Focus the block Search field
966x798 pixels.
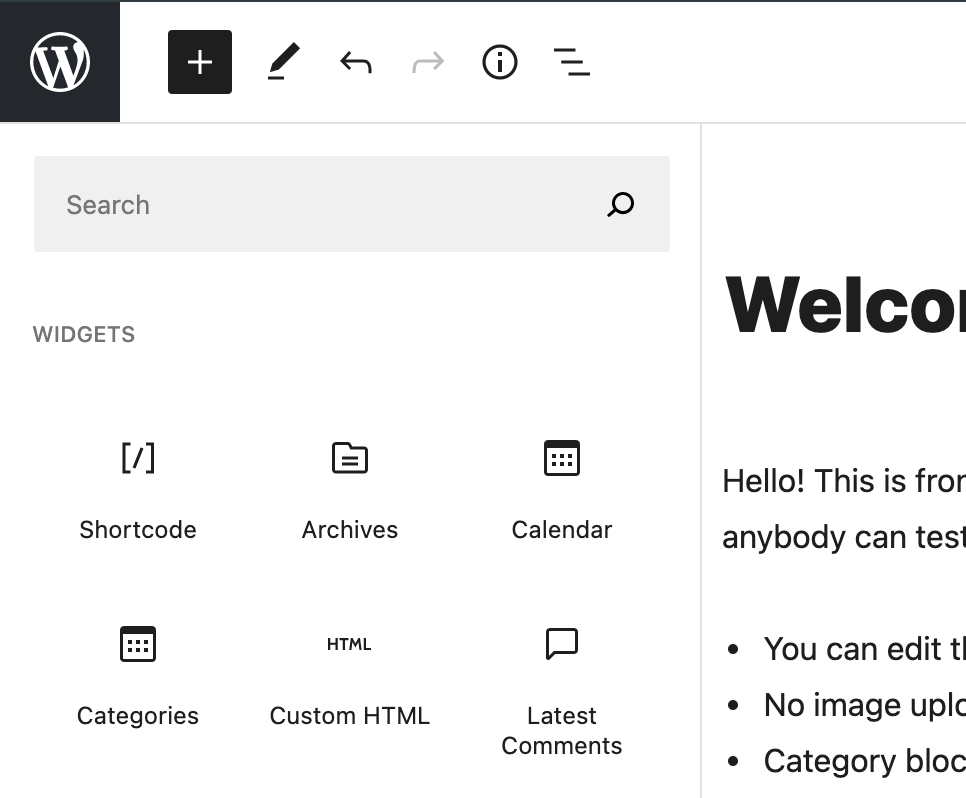(x=352, y=204)
